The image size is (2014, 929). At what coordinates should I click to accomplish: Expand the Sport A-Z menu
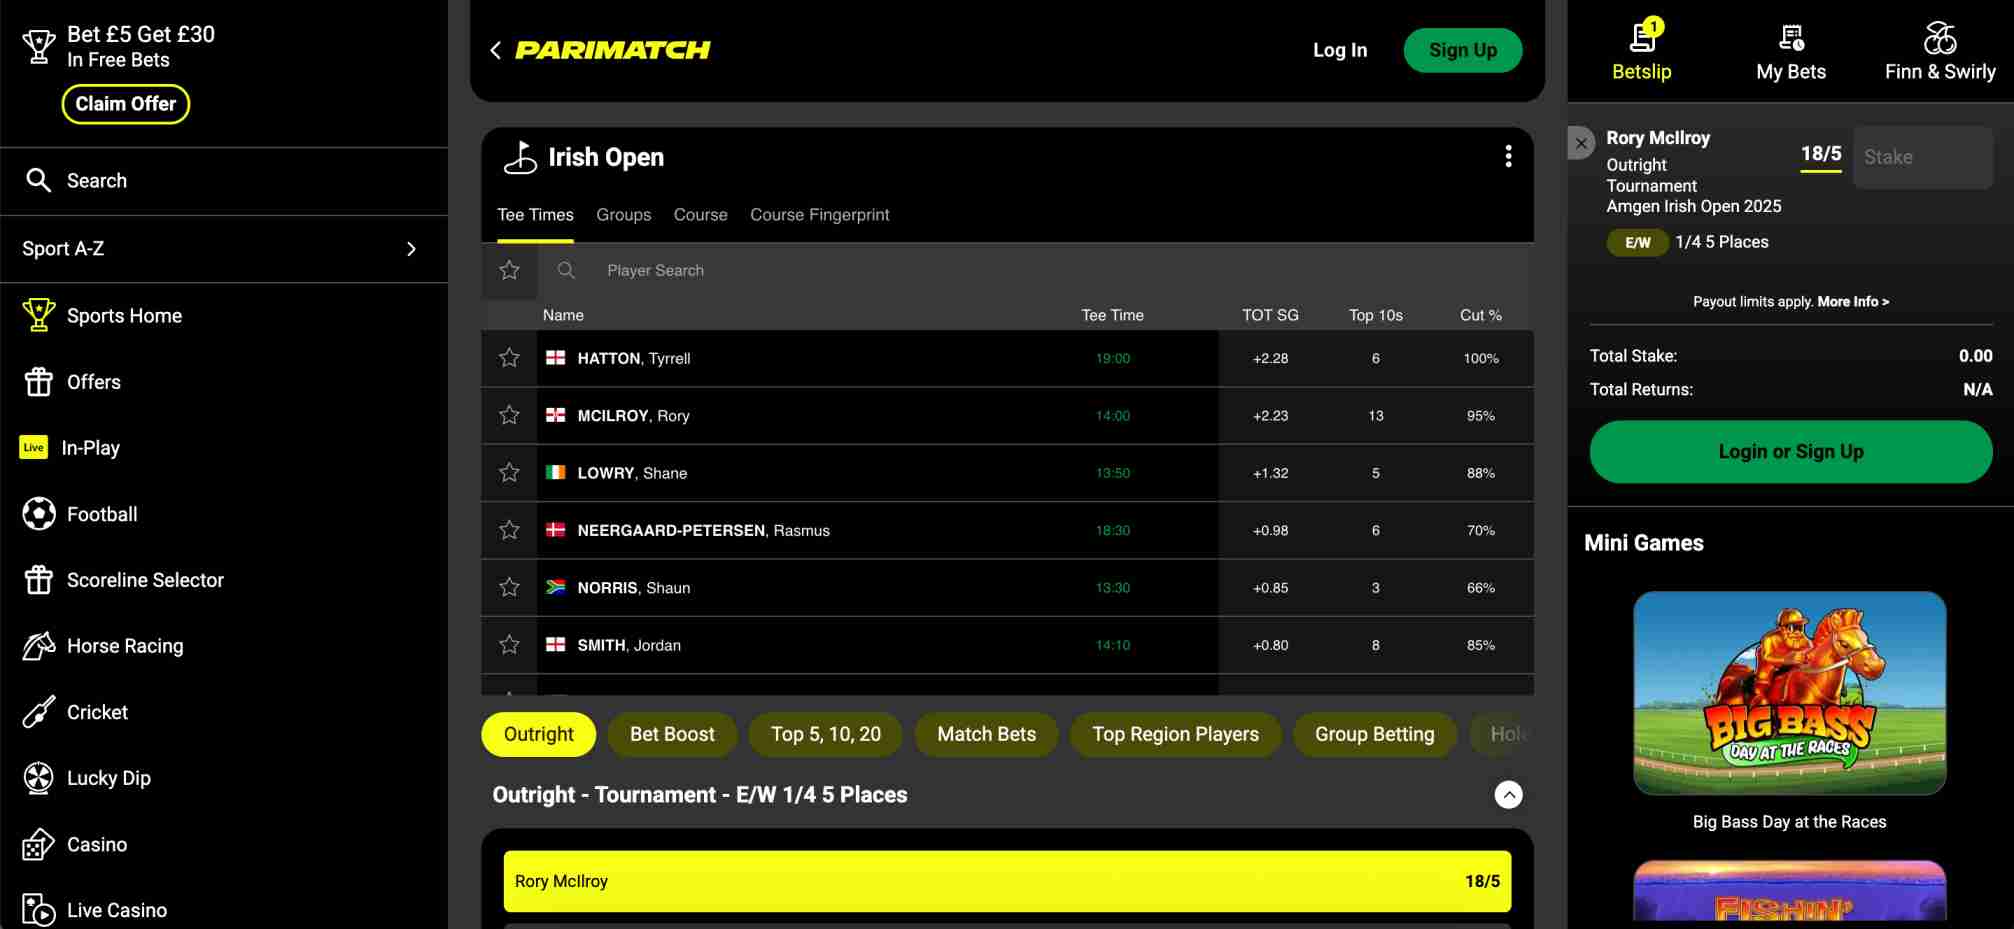click(224, 249)
